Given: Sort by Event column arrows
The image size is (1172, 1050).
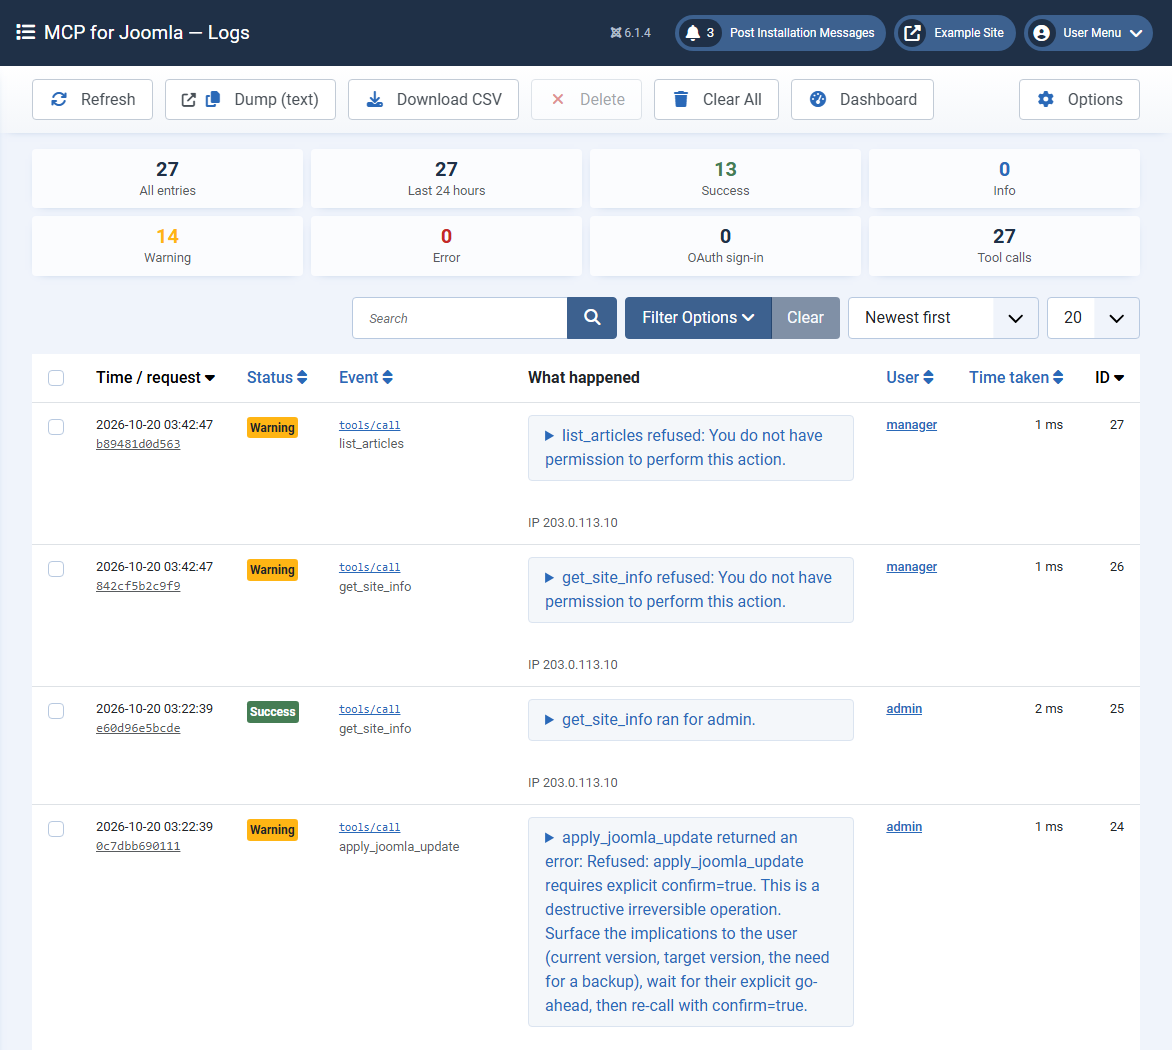Looking at the screenshot, I should [x=387, y=377].
